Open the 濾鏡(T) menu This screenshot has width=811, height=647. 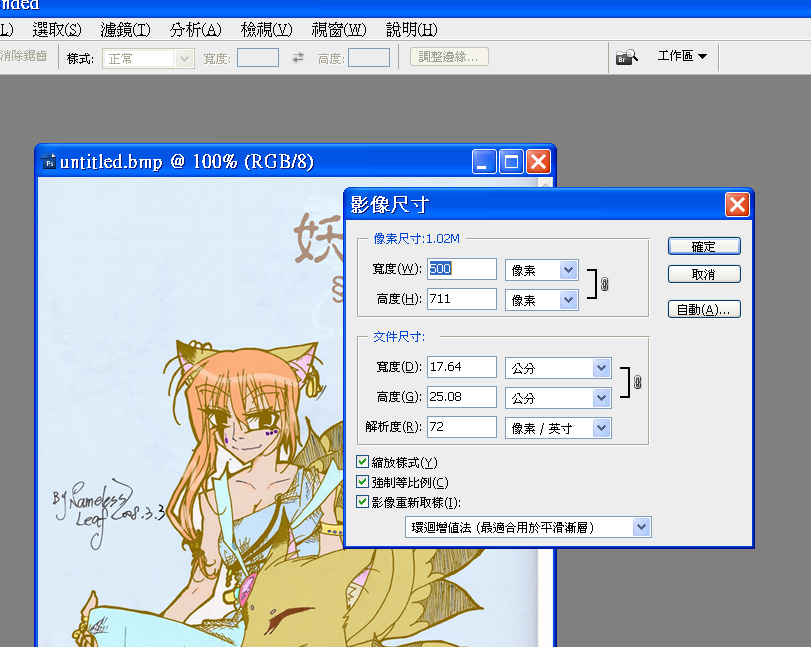126,29
